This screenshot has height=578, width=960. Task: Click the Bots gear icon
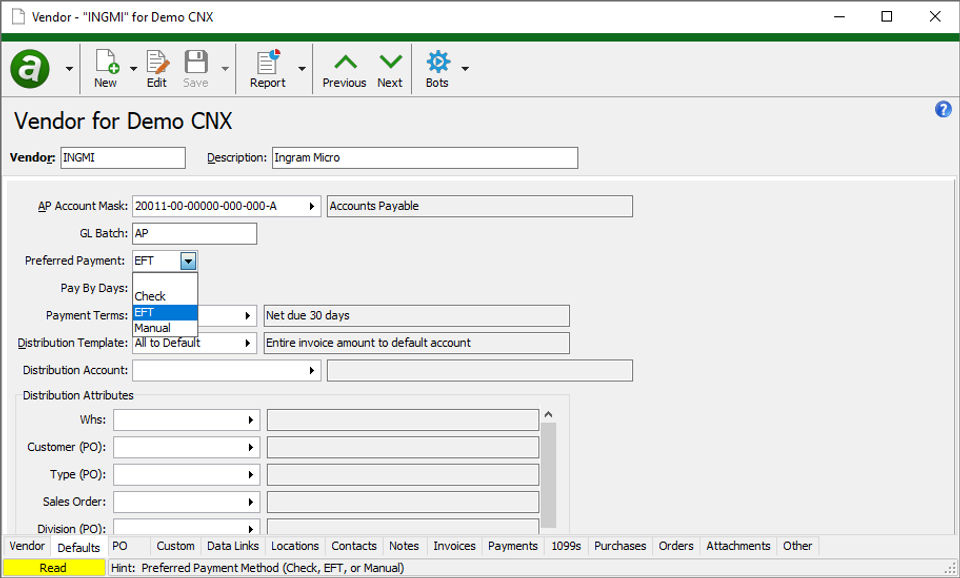(x=438, y=62)
